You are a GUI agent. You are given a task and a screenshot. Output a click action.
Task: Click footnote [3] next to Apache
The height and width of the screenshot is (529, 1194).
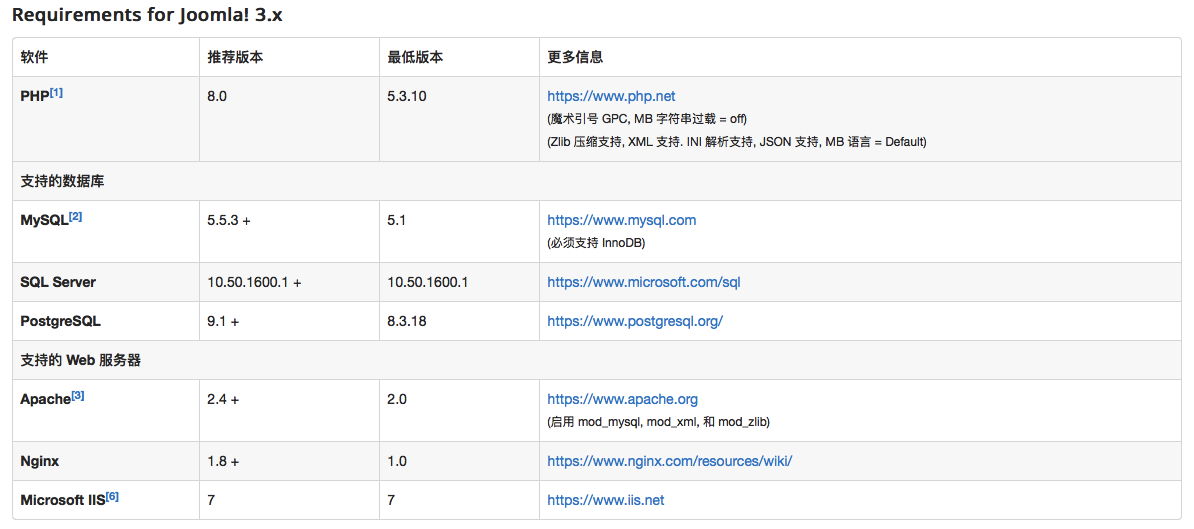(78, 396)
